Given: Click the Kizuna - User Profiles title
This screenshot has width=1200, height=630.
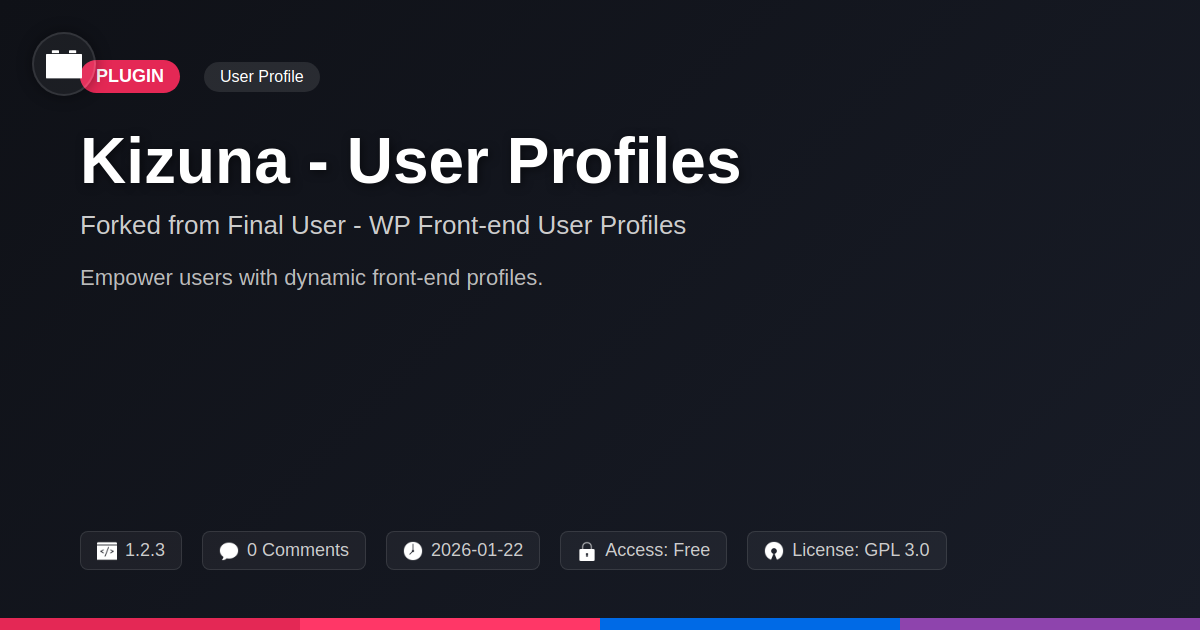Looking at the screenshot, I should point(410,161).
